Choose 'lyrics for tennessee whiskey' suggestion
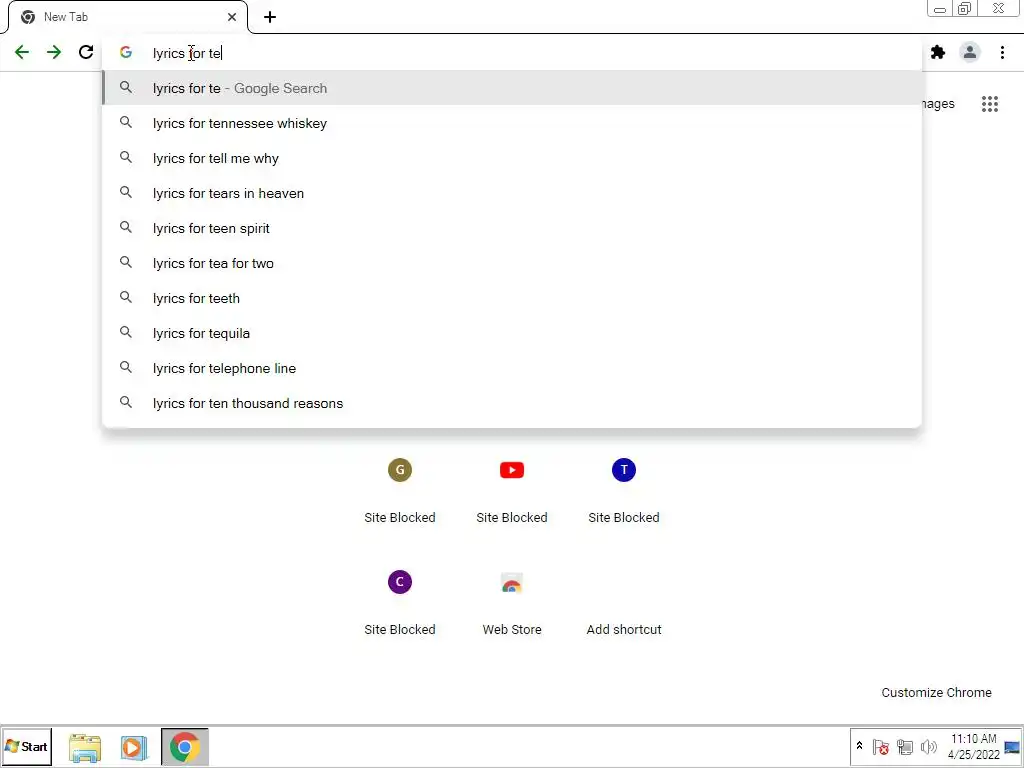 (512, 123)
